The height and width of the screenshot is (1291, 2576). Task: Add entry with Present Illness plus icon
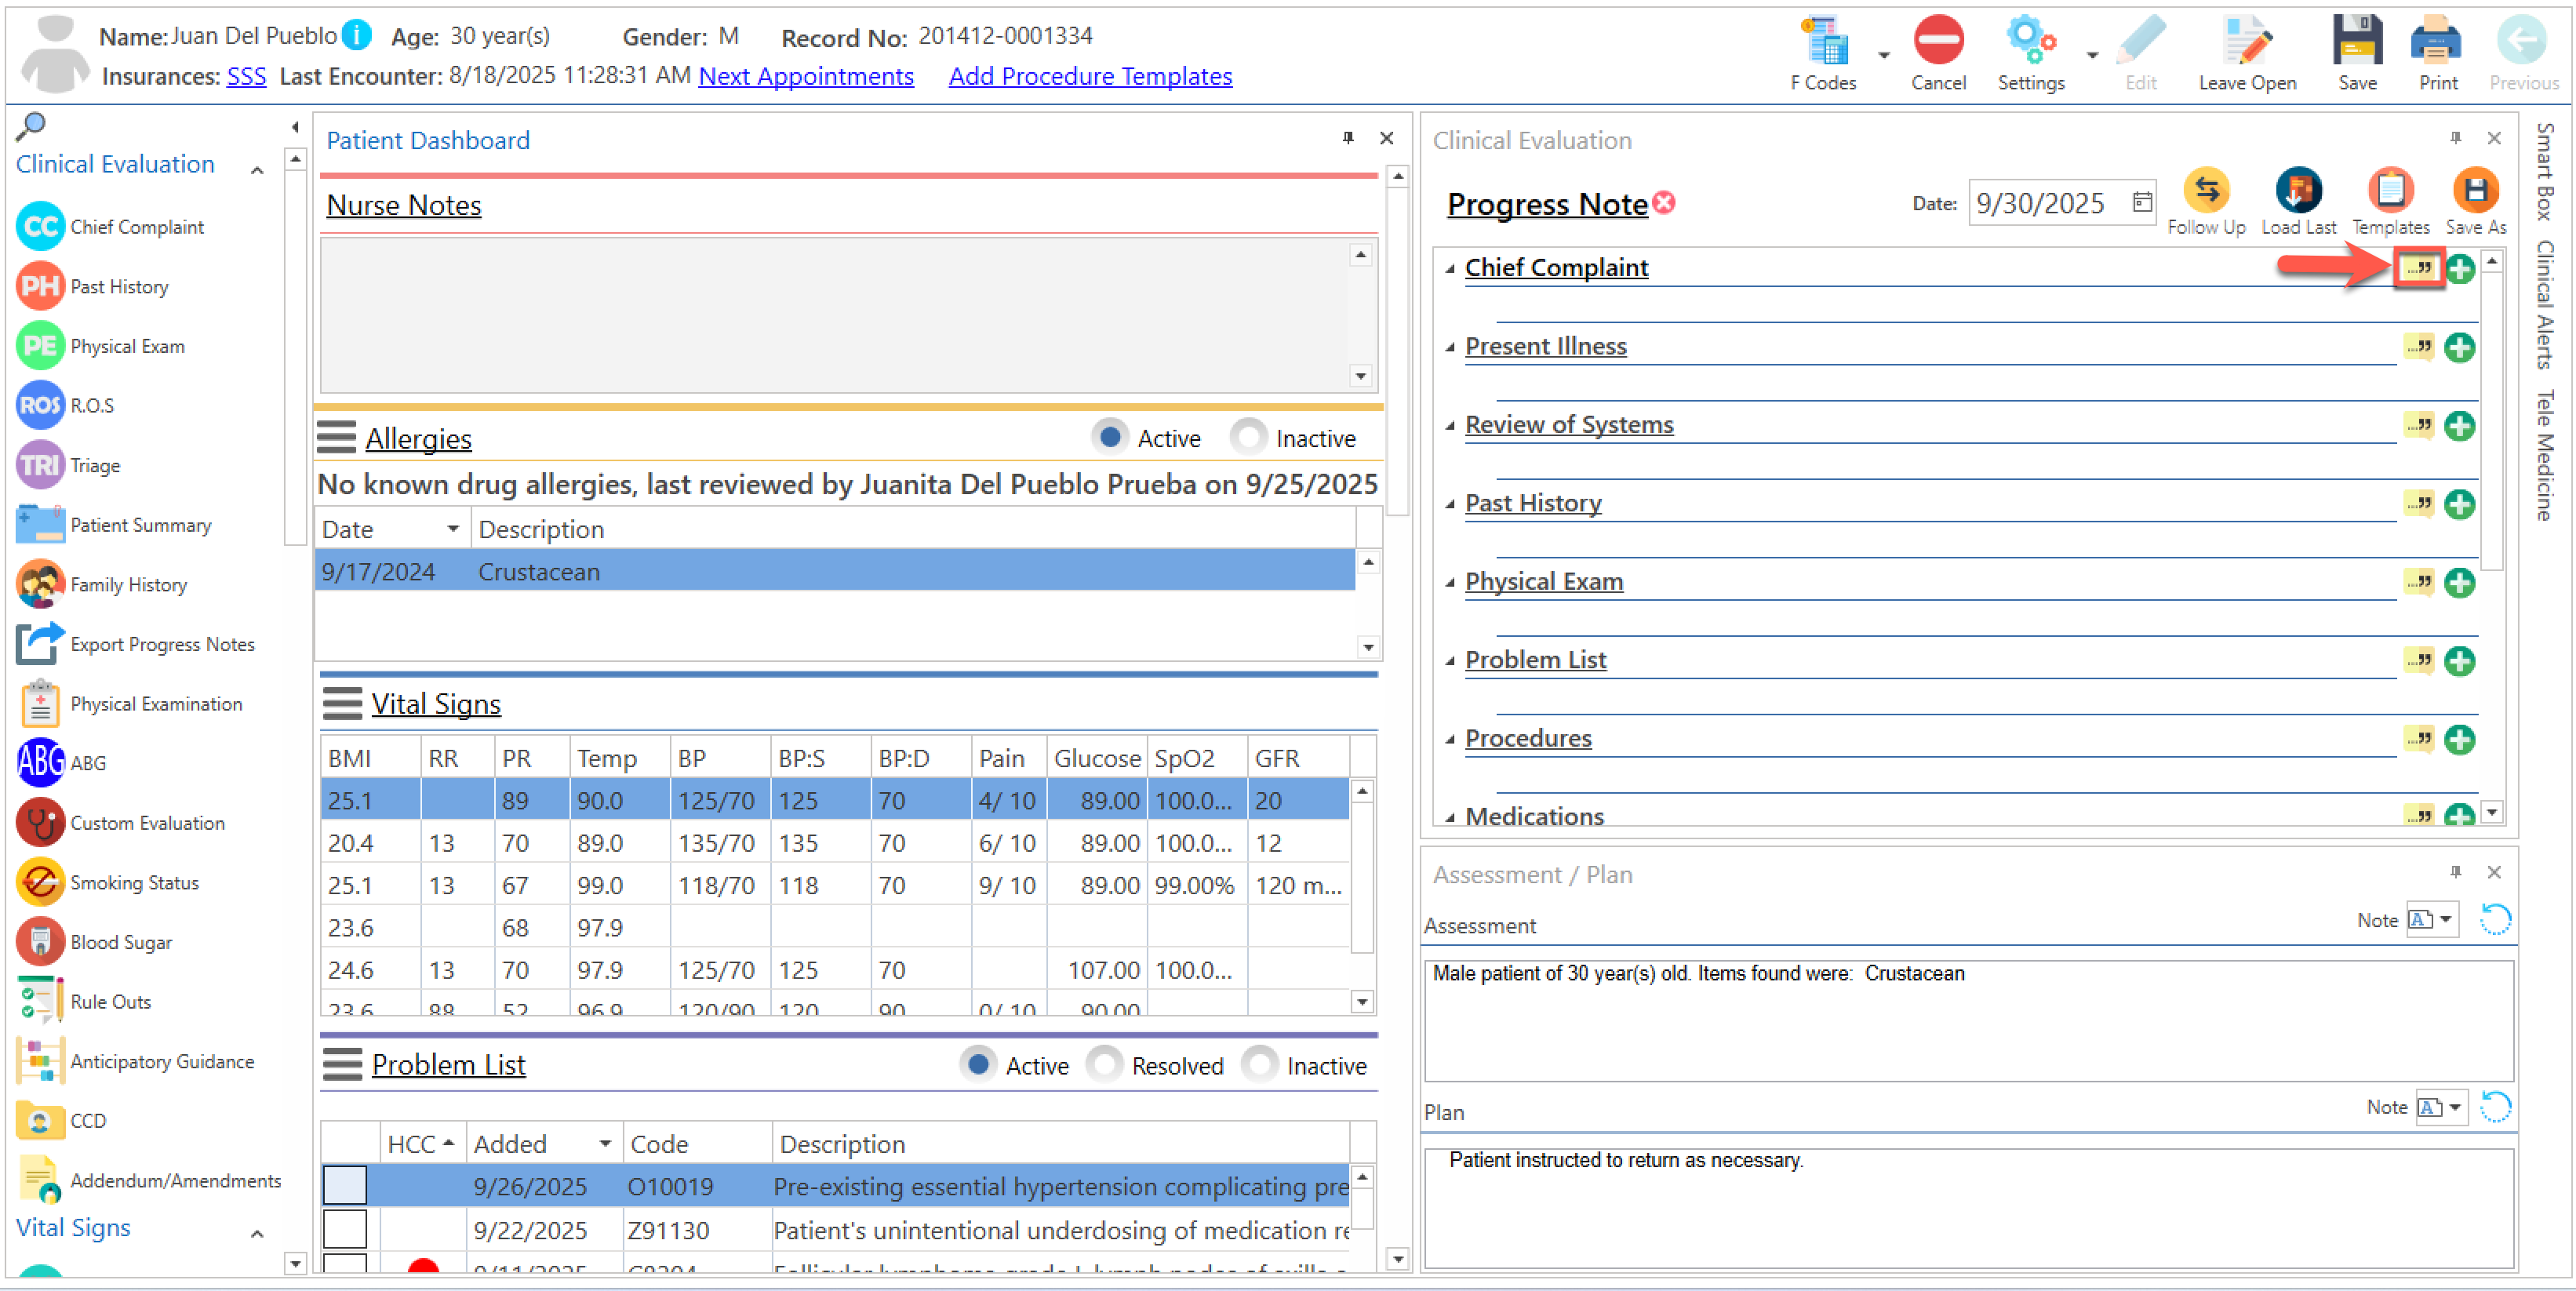click(2459, 348)
